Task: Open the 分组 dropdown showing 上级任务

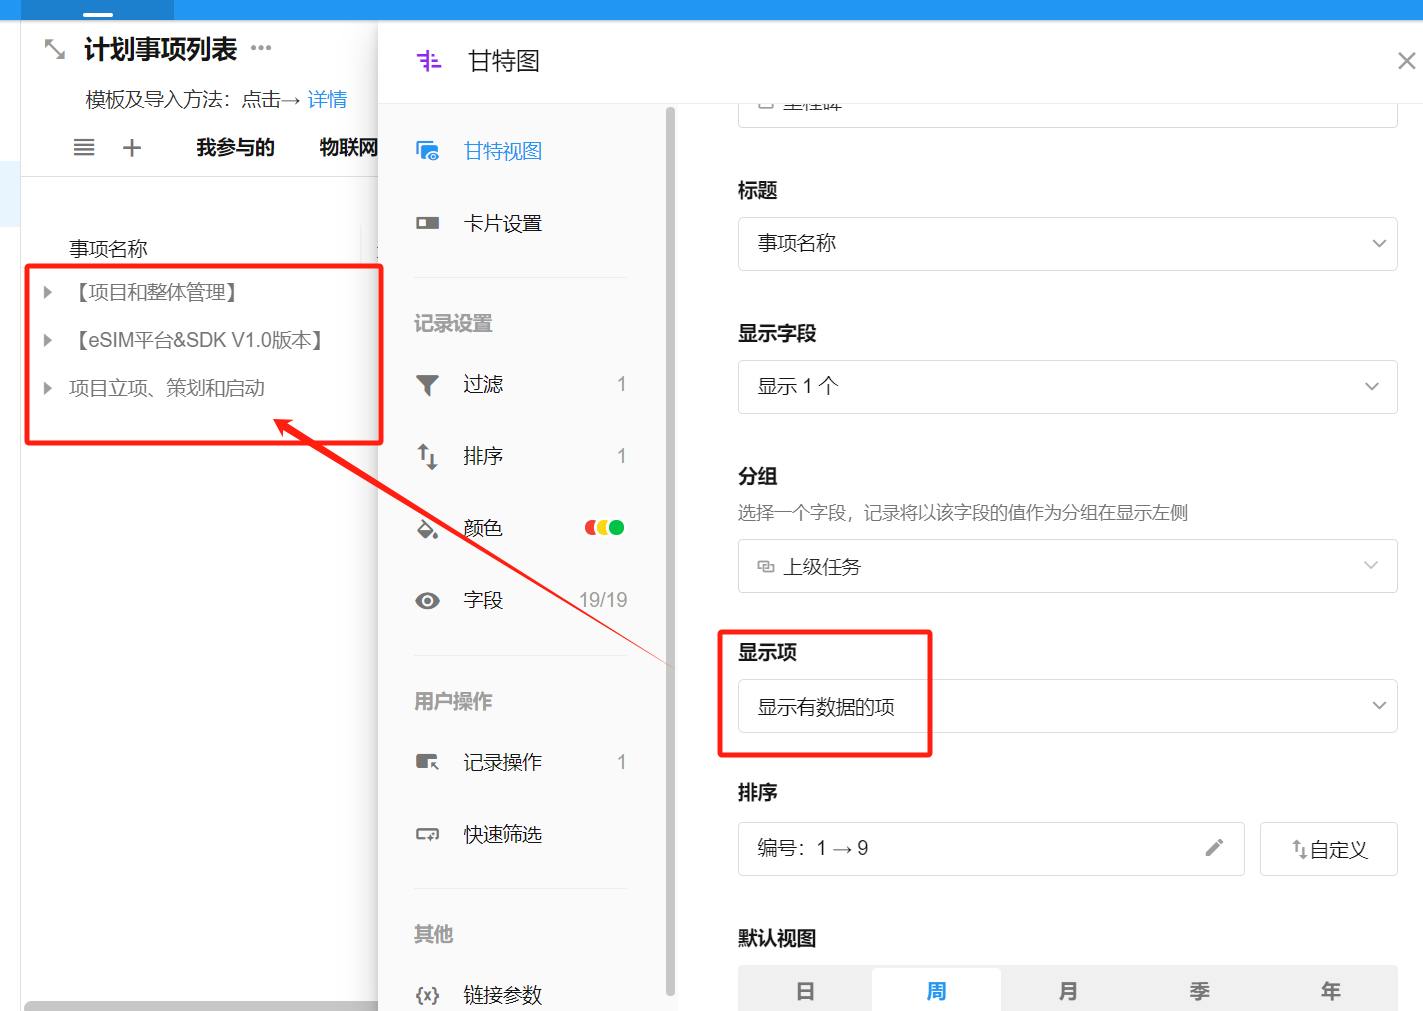Action: coord(1067,566)
